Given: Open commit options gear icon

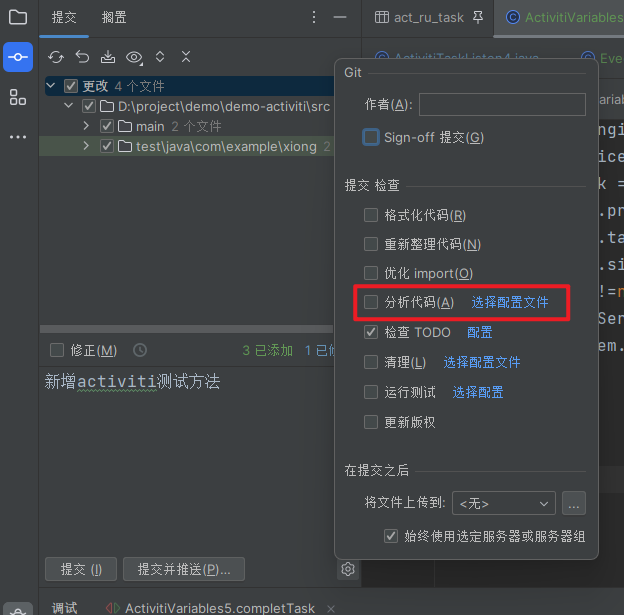Looking at the screenshot, I should click(348, 569).
